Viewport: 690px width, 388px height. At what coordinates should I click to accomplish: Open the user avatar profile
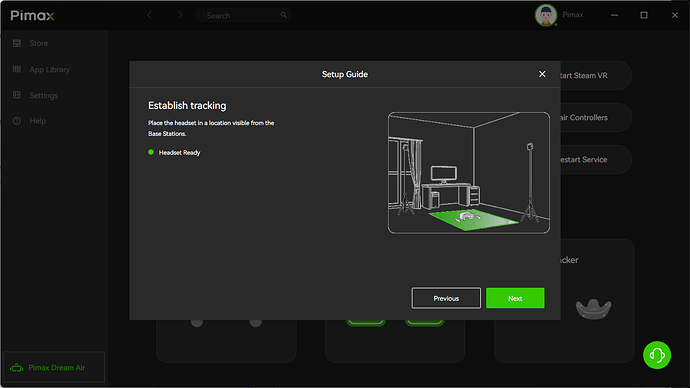point(546,15)
